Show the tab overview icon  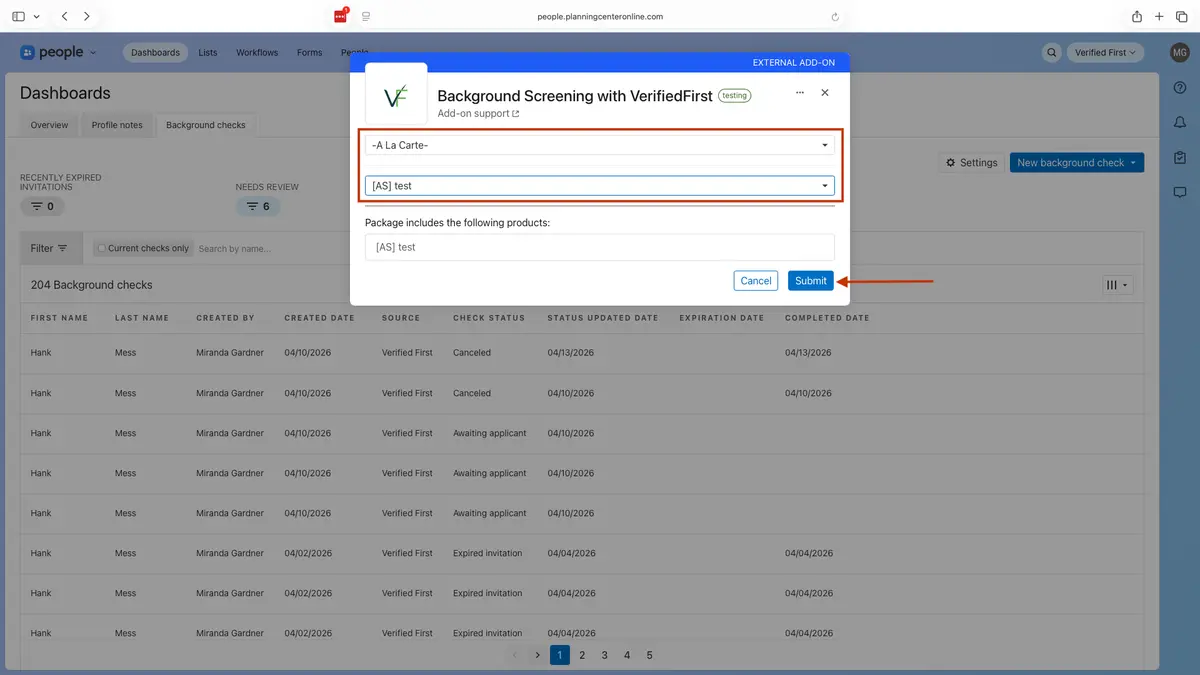point(1181,17)
